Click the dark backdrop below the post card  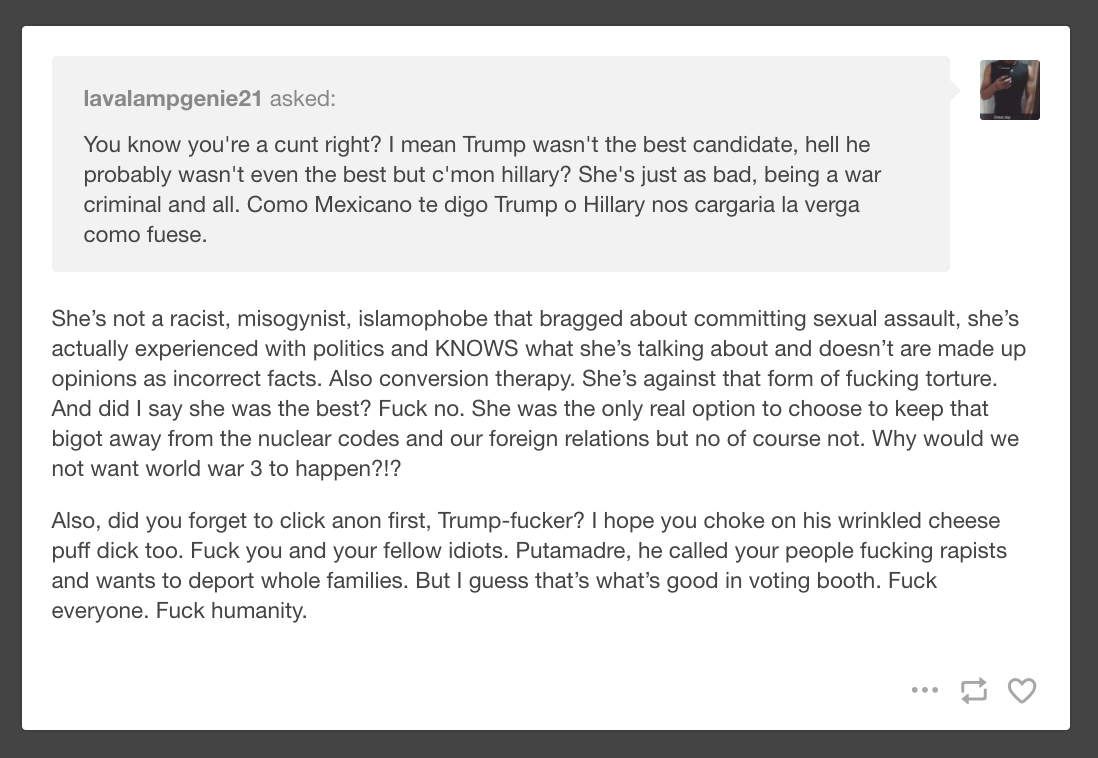549,745
